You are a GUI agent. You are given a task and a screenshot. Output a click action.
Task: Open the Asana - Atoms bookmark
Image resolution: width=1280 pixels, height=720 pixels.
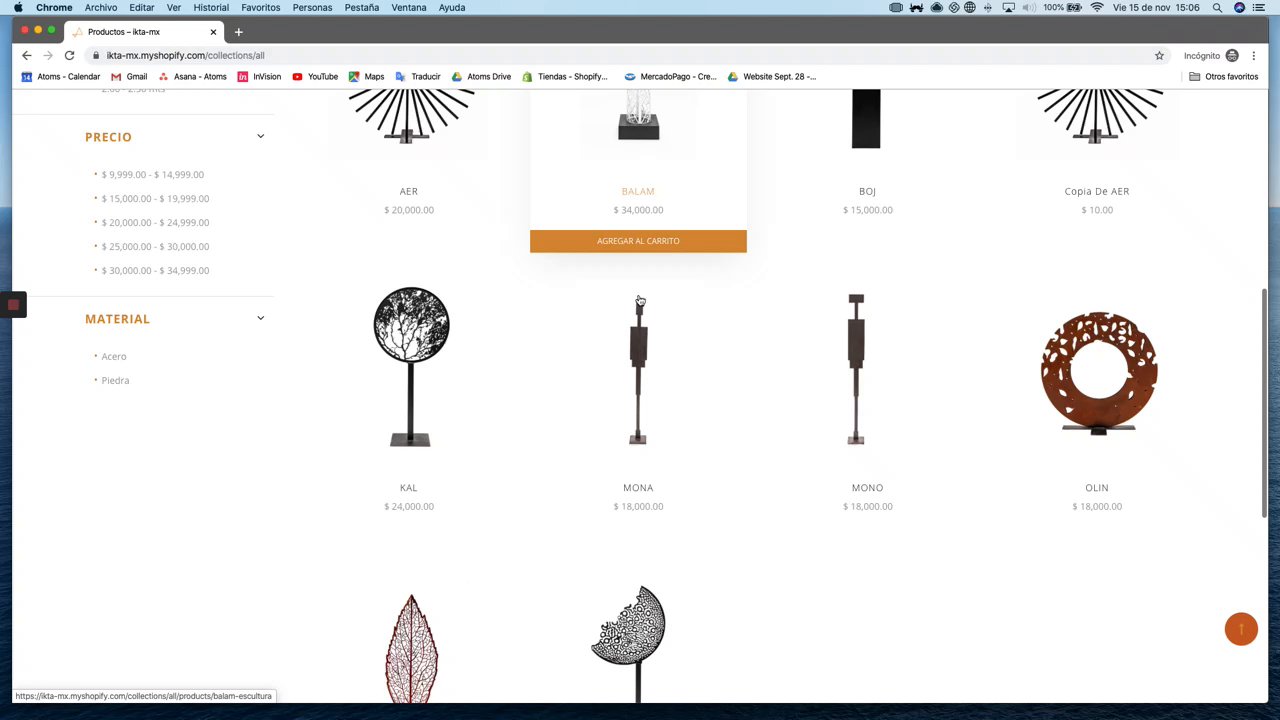point(193,76)
